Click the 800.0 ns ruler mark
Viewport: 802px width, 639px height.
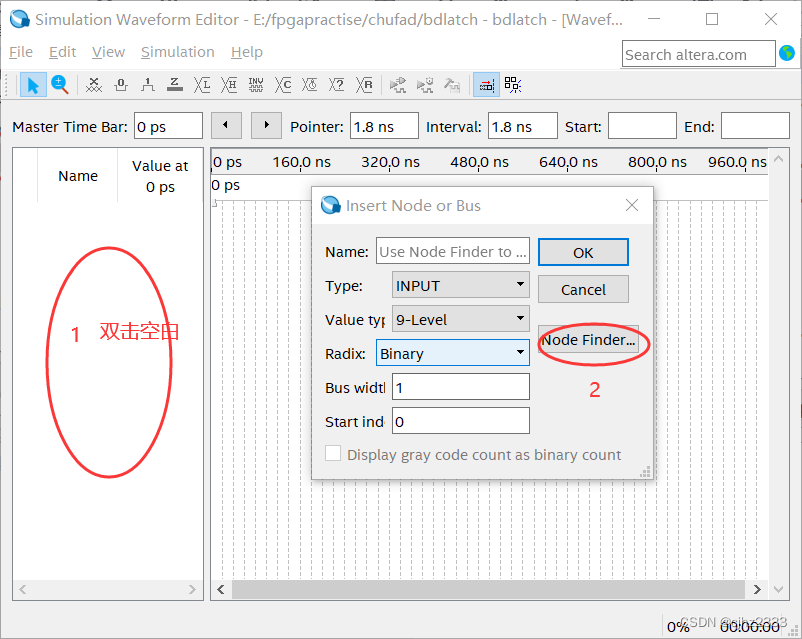[x=657, y=162]
